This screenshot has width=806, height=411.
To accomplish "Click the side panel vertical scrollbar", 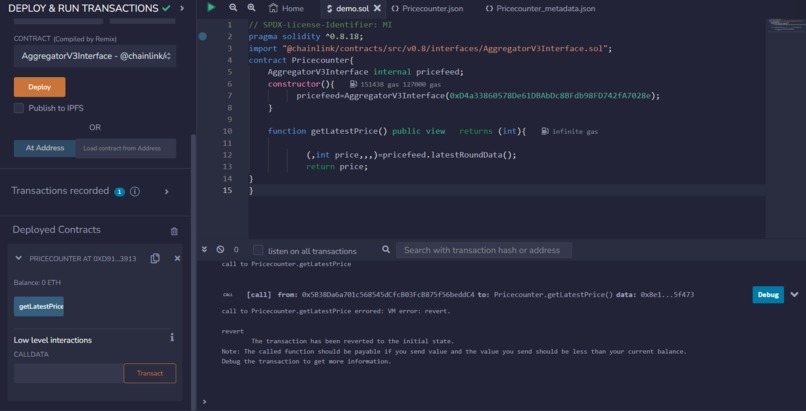I will 193,272.
